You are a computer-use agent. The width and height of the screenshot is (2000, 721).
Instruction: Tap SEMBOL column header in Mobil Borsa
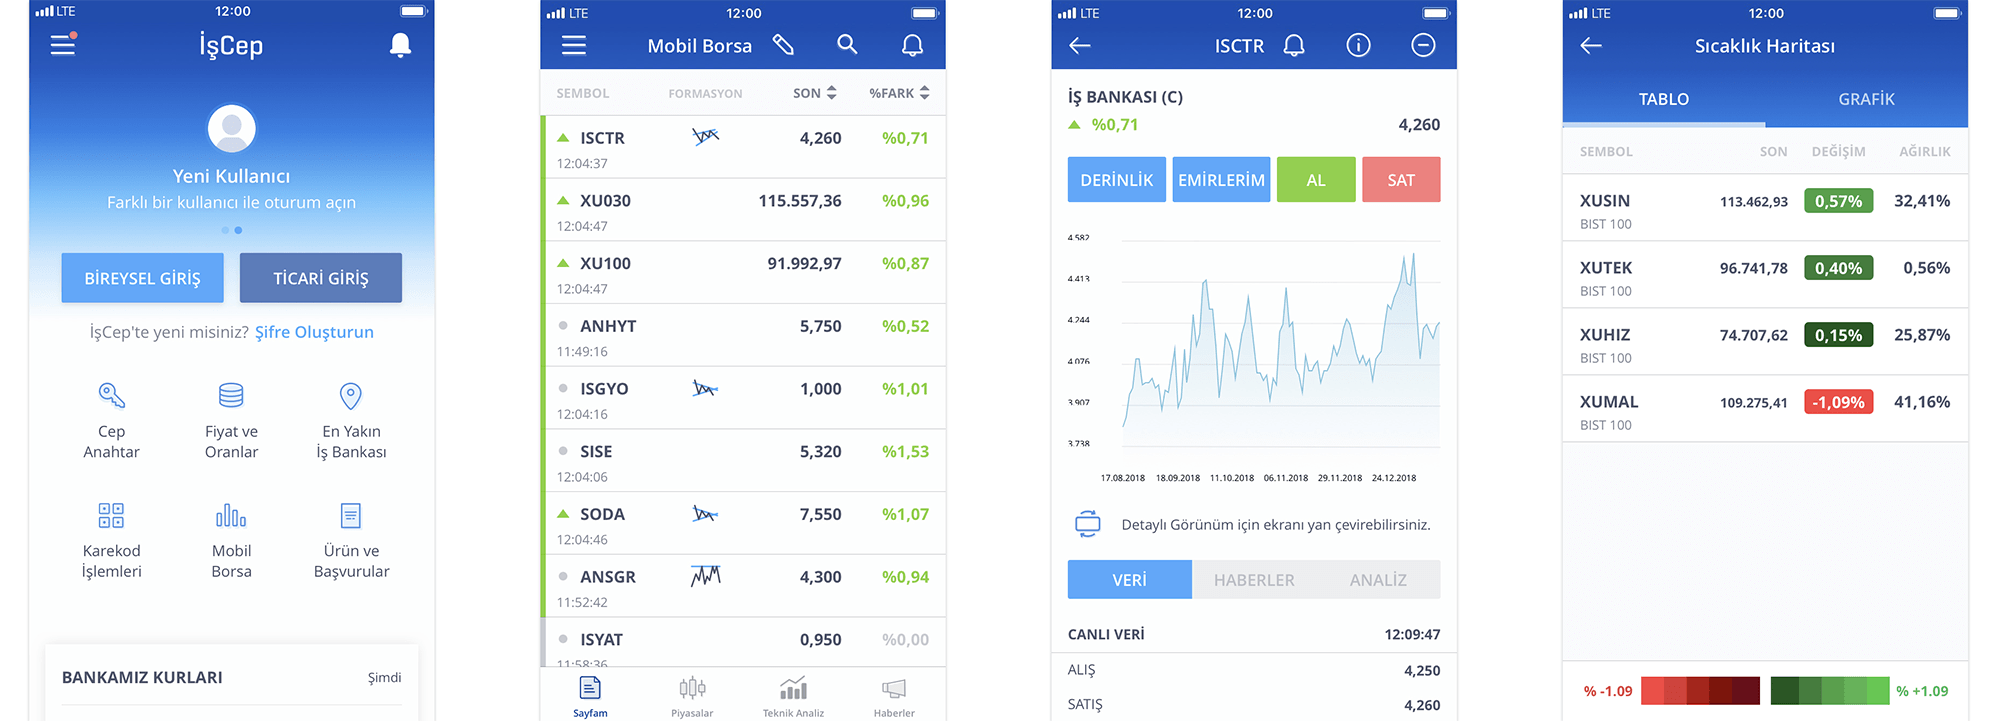(582, 93)
